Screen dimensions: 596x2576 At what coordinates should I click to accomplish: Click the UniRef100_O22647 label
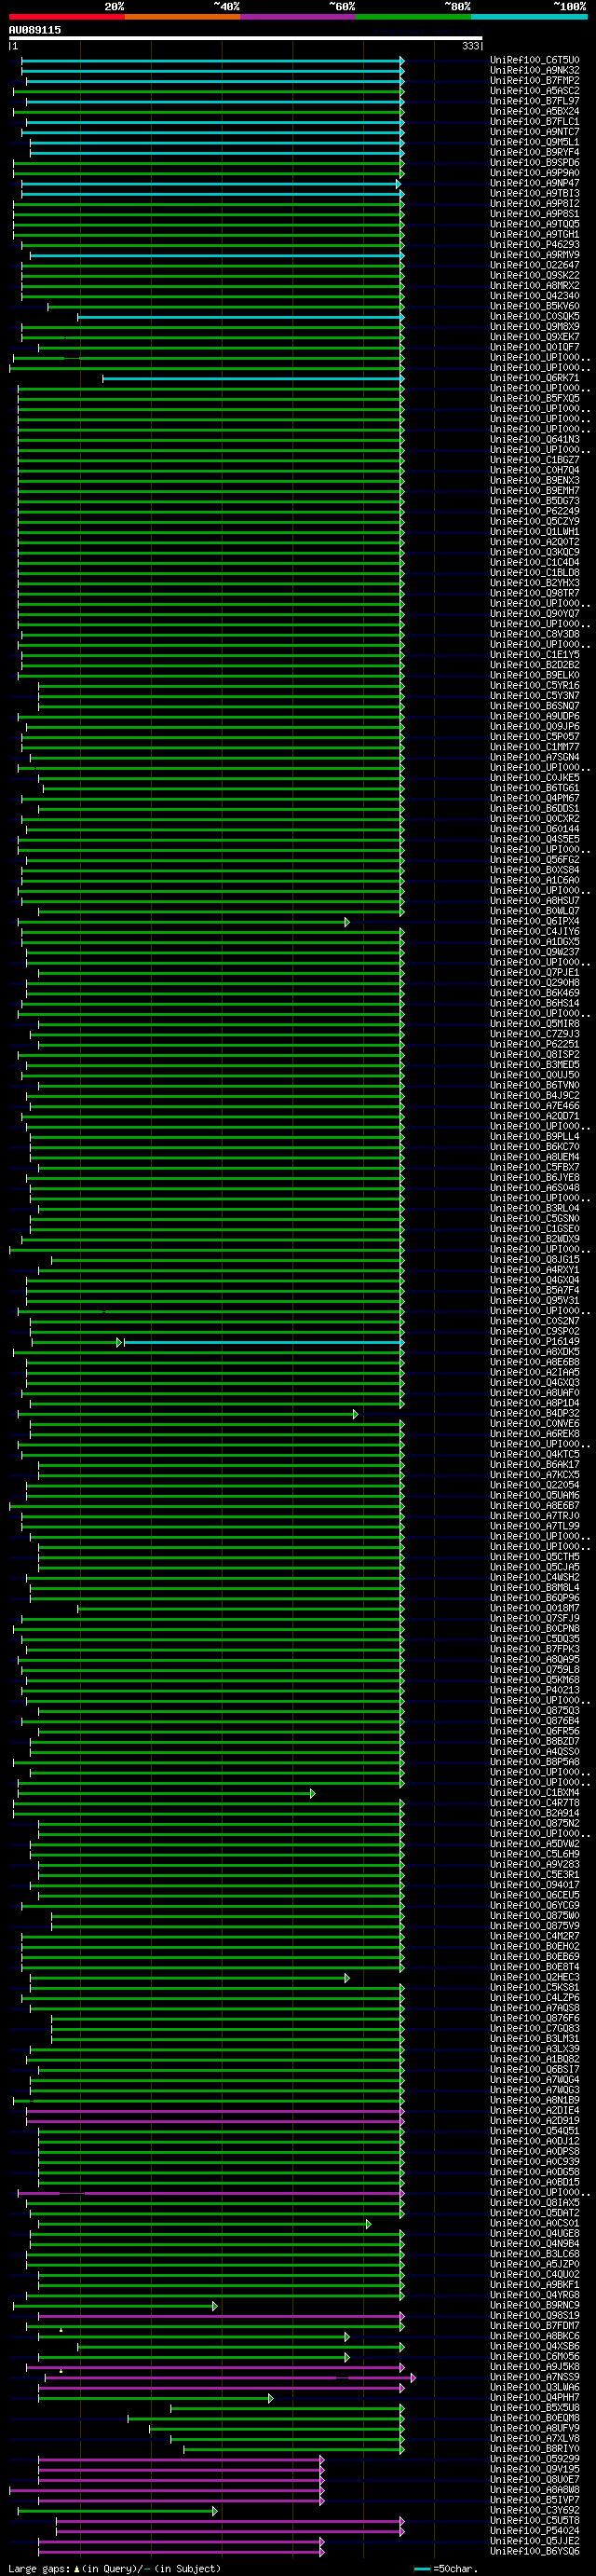534,265
